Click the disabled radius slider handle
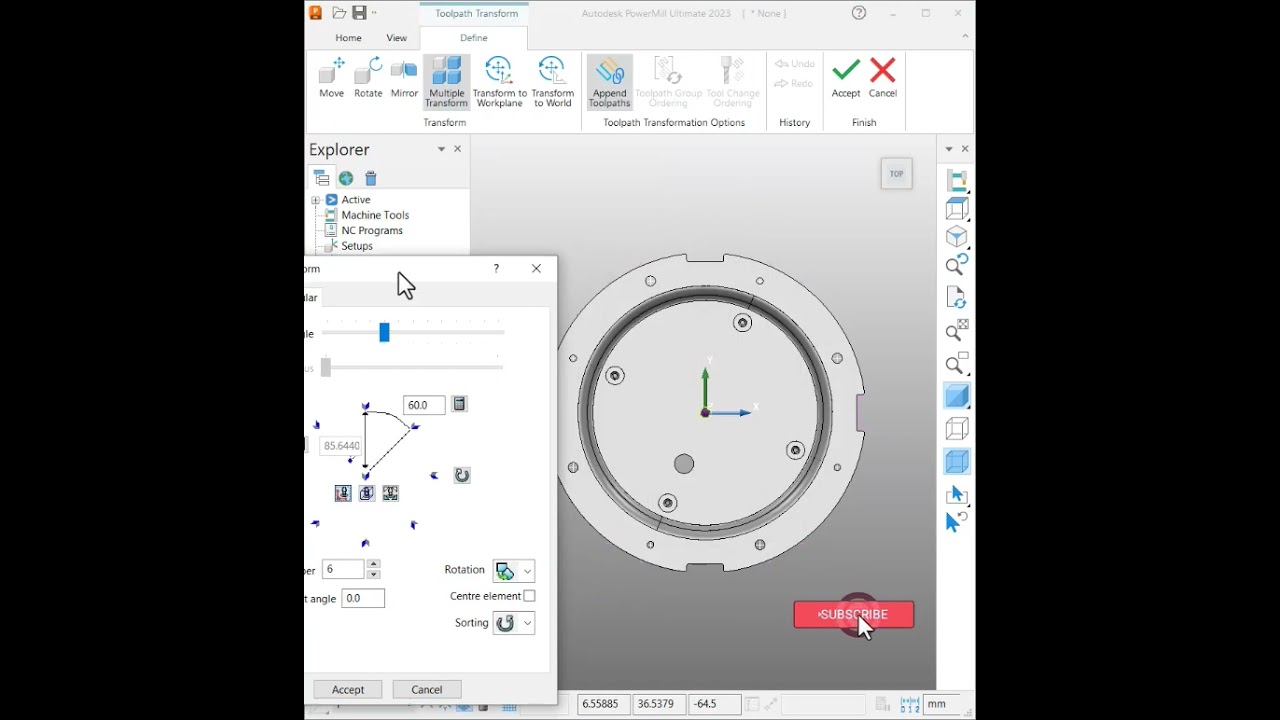 [325, 367]
